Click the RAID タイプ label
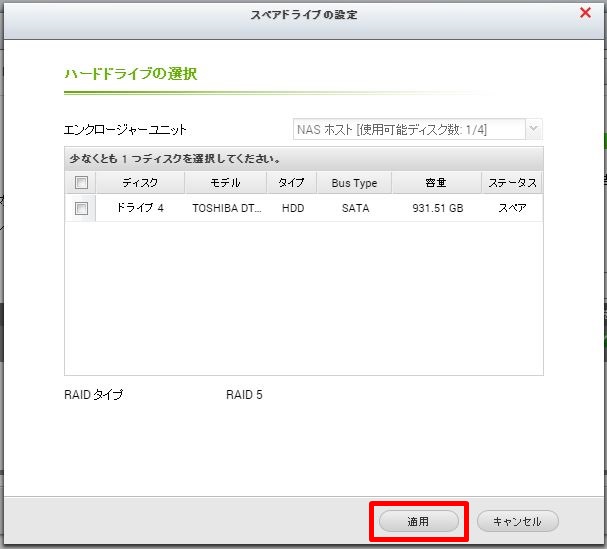607x549 pixels. (x=94, y=395)
